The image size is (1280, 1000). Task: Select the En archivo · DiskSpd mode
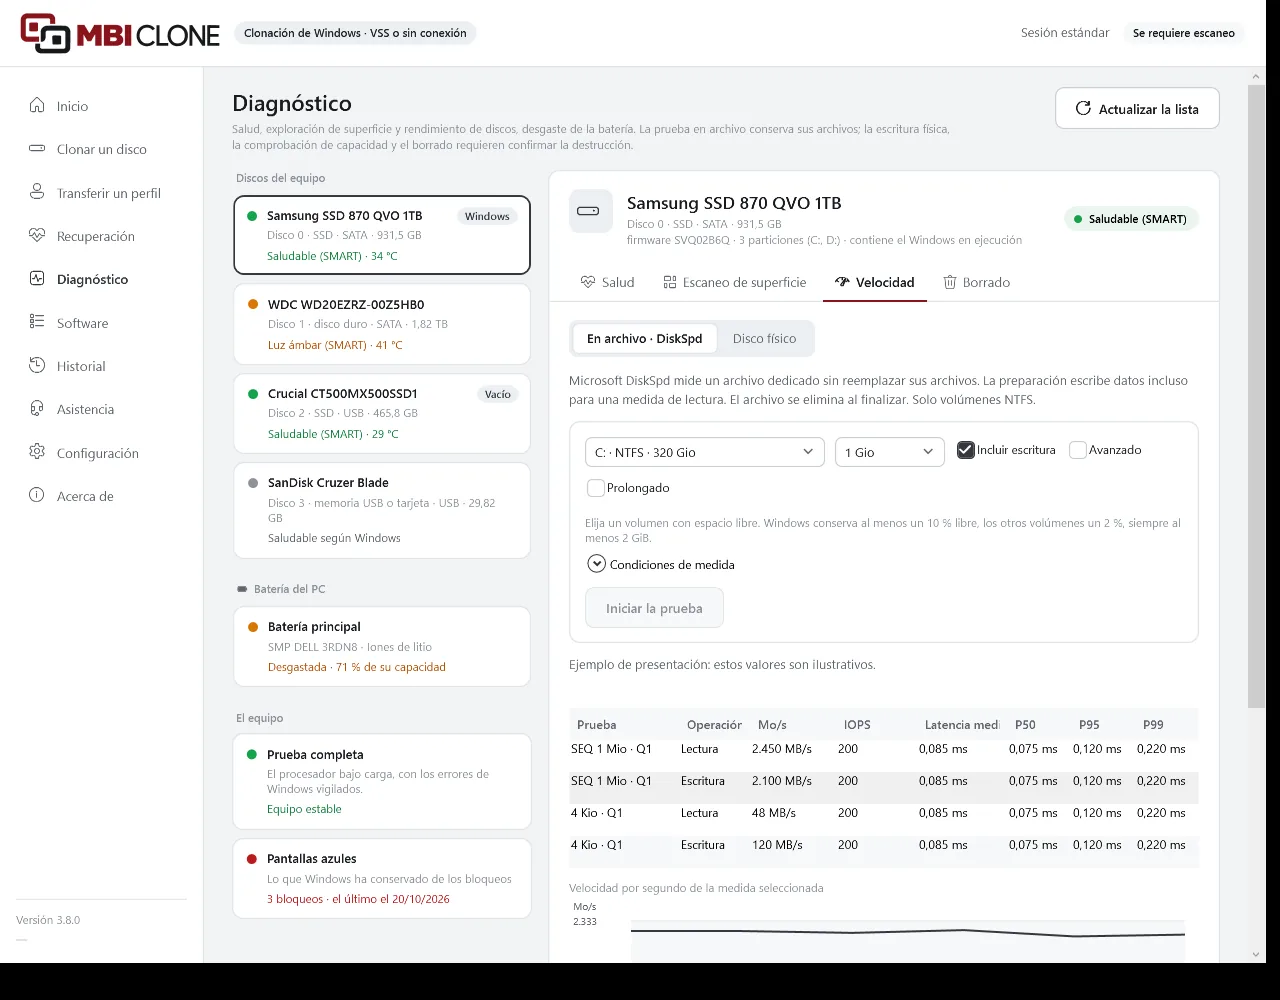[x=644, y=339]
